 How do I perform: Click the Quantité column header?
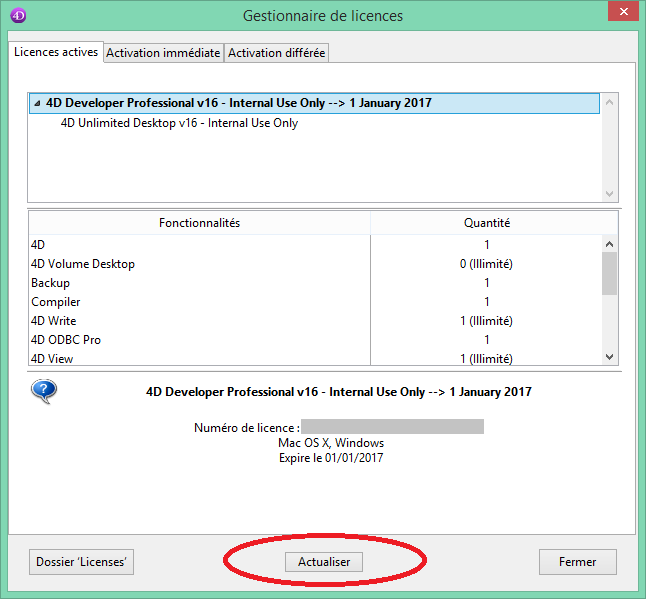(x=487, y=223)
